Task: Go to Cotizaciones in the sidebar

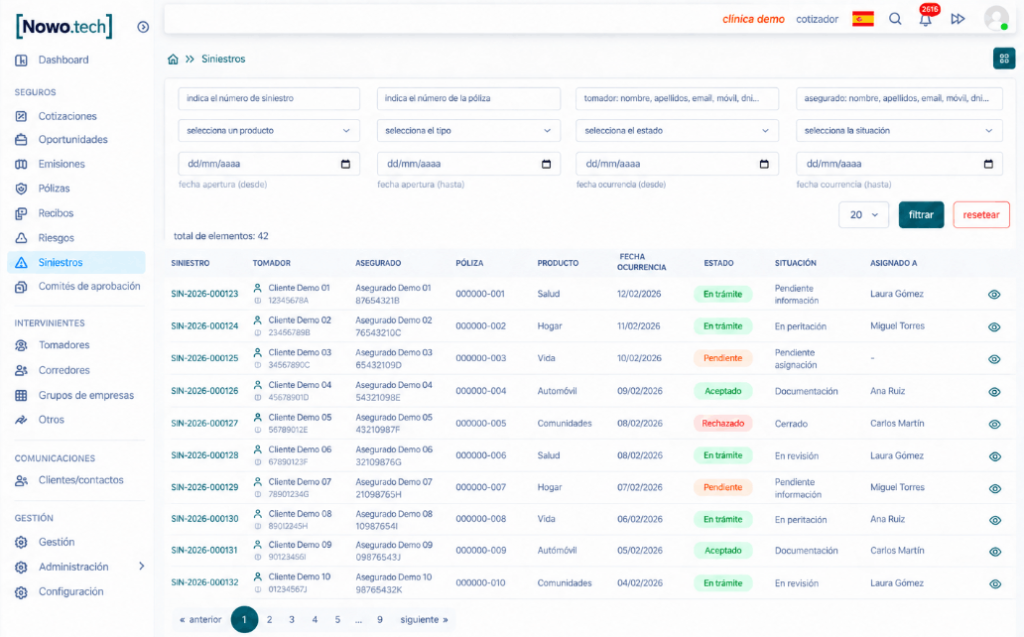Action: pyautogui.click(x=67, y=116)
